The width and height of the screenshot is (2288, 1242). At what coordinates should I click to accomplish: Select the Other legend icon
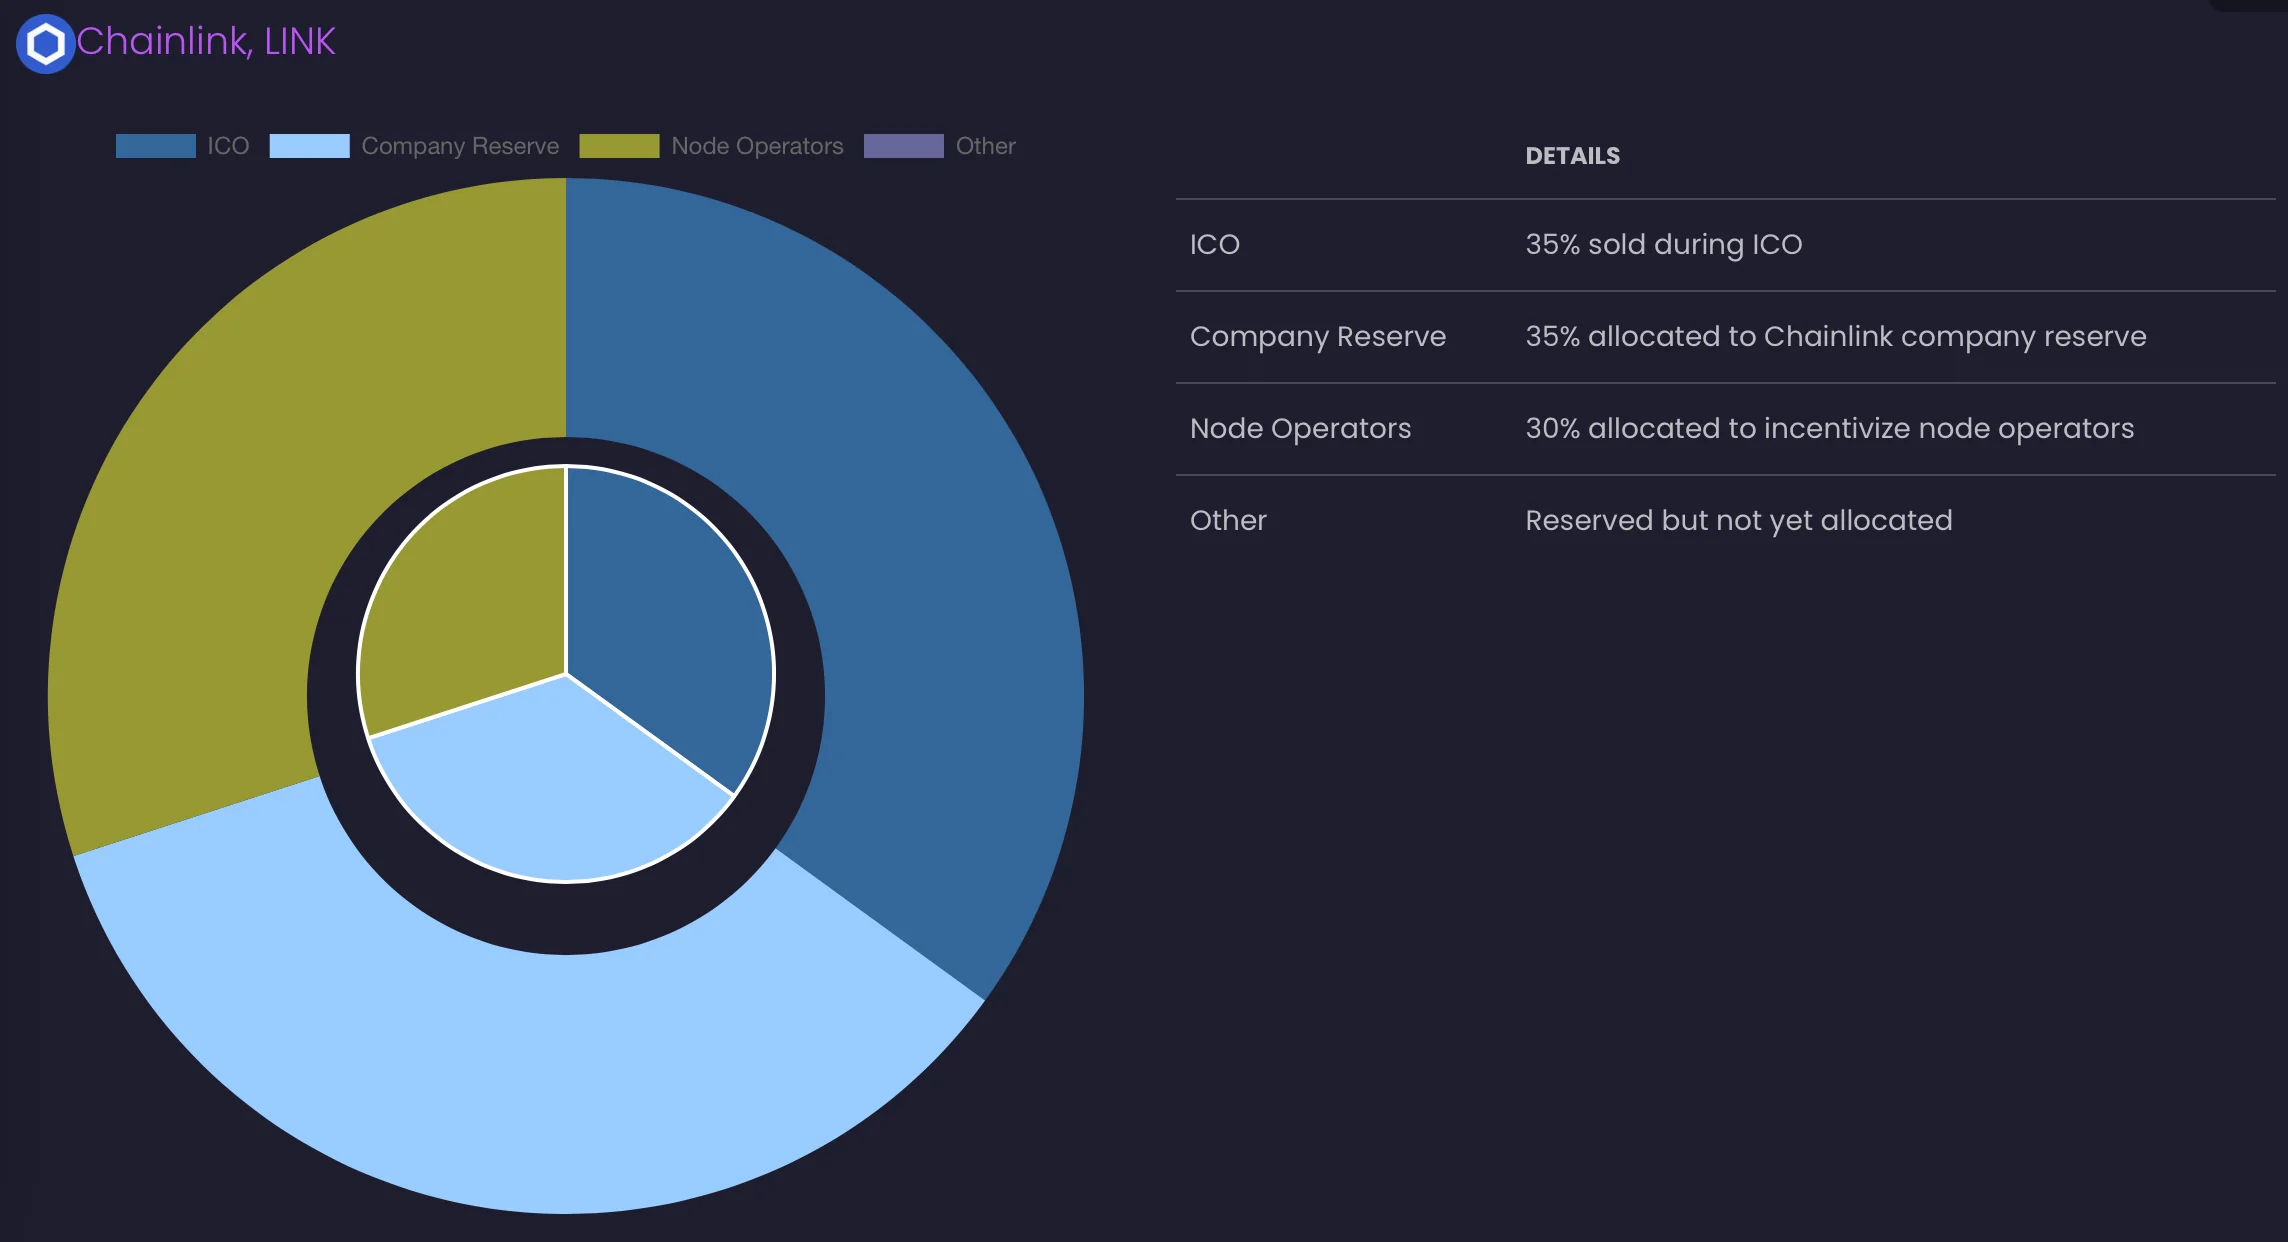point(904,145)
